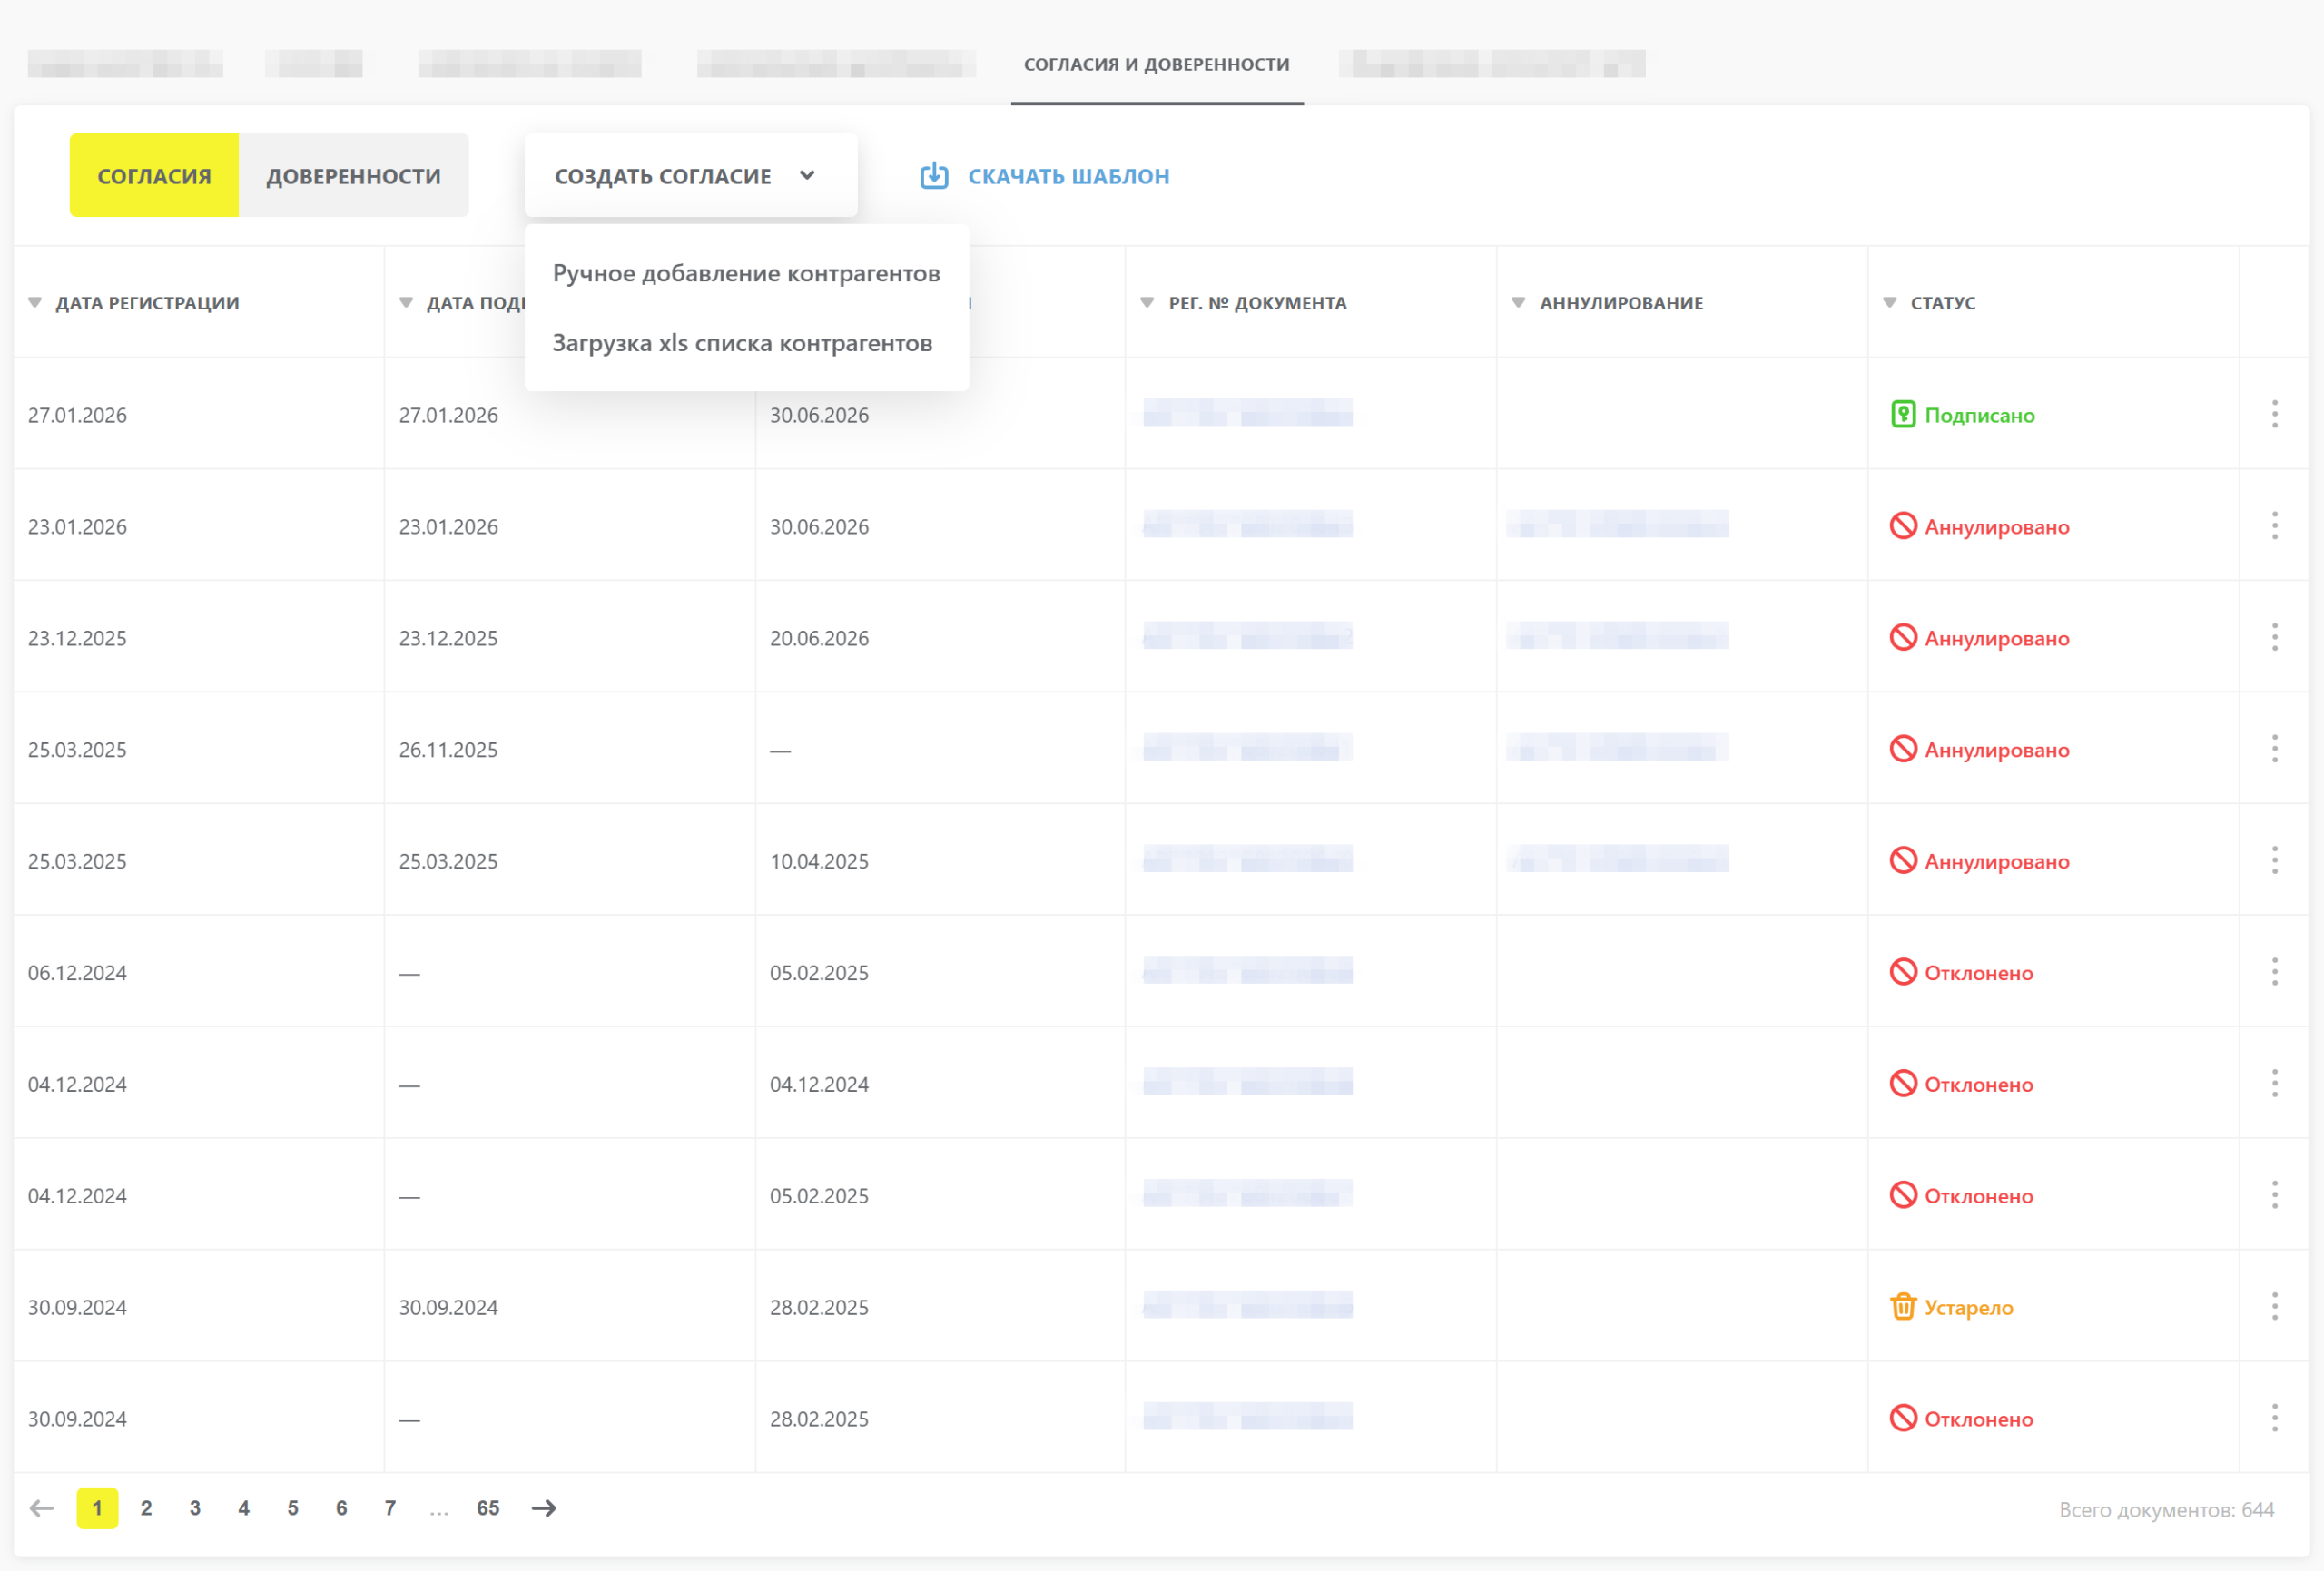Collapse the Создать согласие dropdown

point(691,176)
